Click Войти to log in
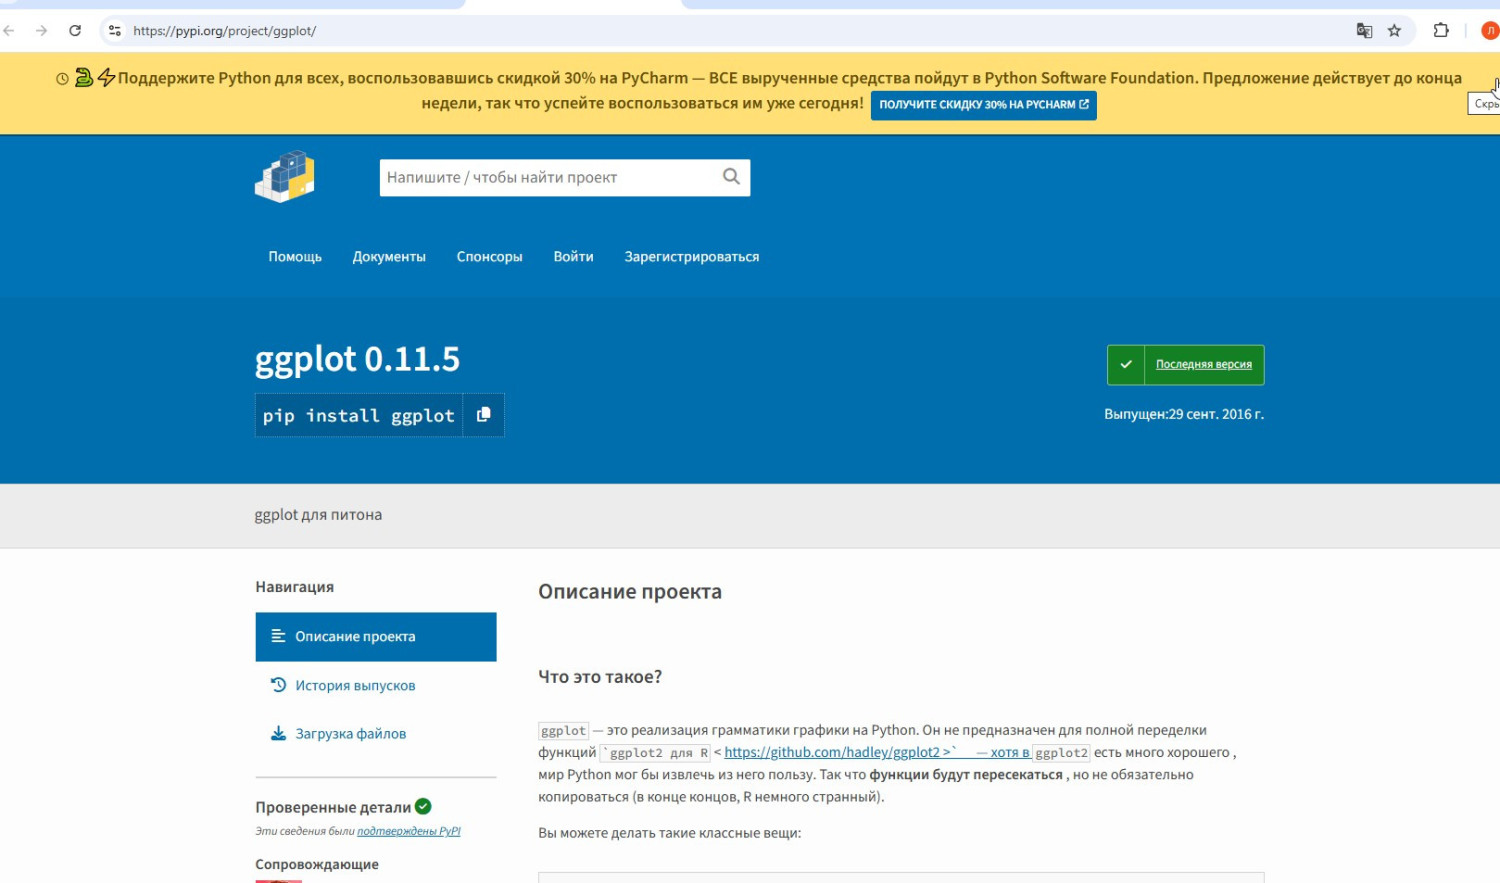Viewport: 1500px width, 883px height. (573, 257)
